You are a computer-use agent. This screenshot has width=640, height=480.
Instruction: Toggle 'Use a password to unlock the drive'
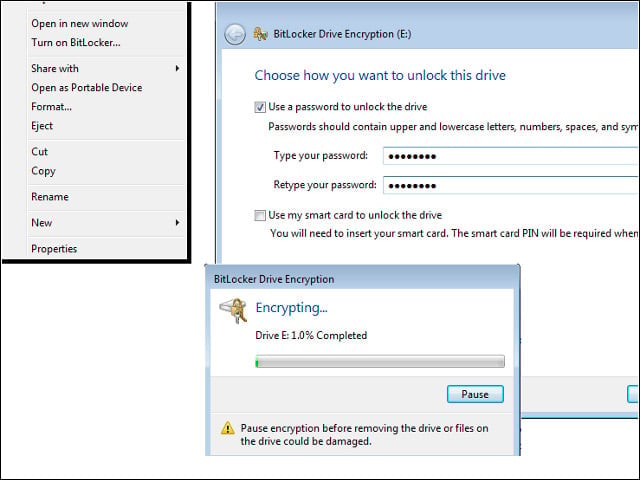tap(260, 107)
